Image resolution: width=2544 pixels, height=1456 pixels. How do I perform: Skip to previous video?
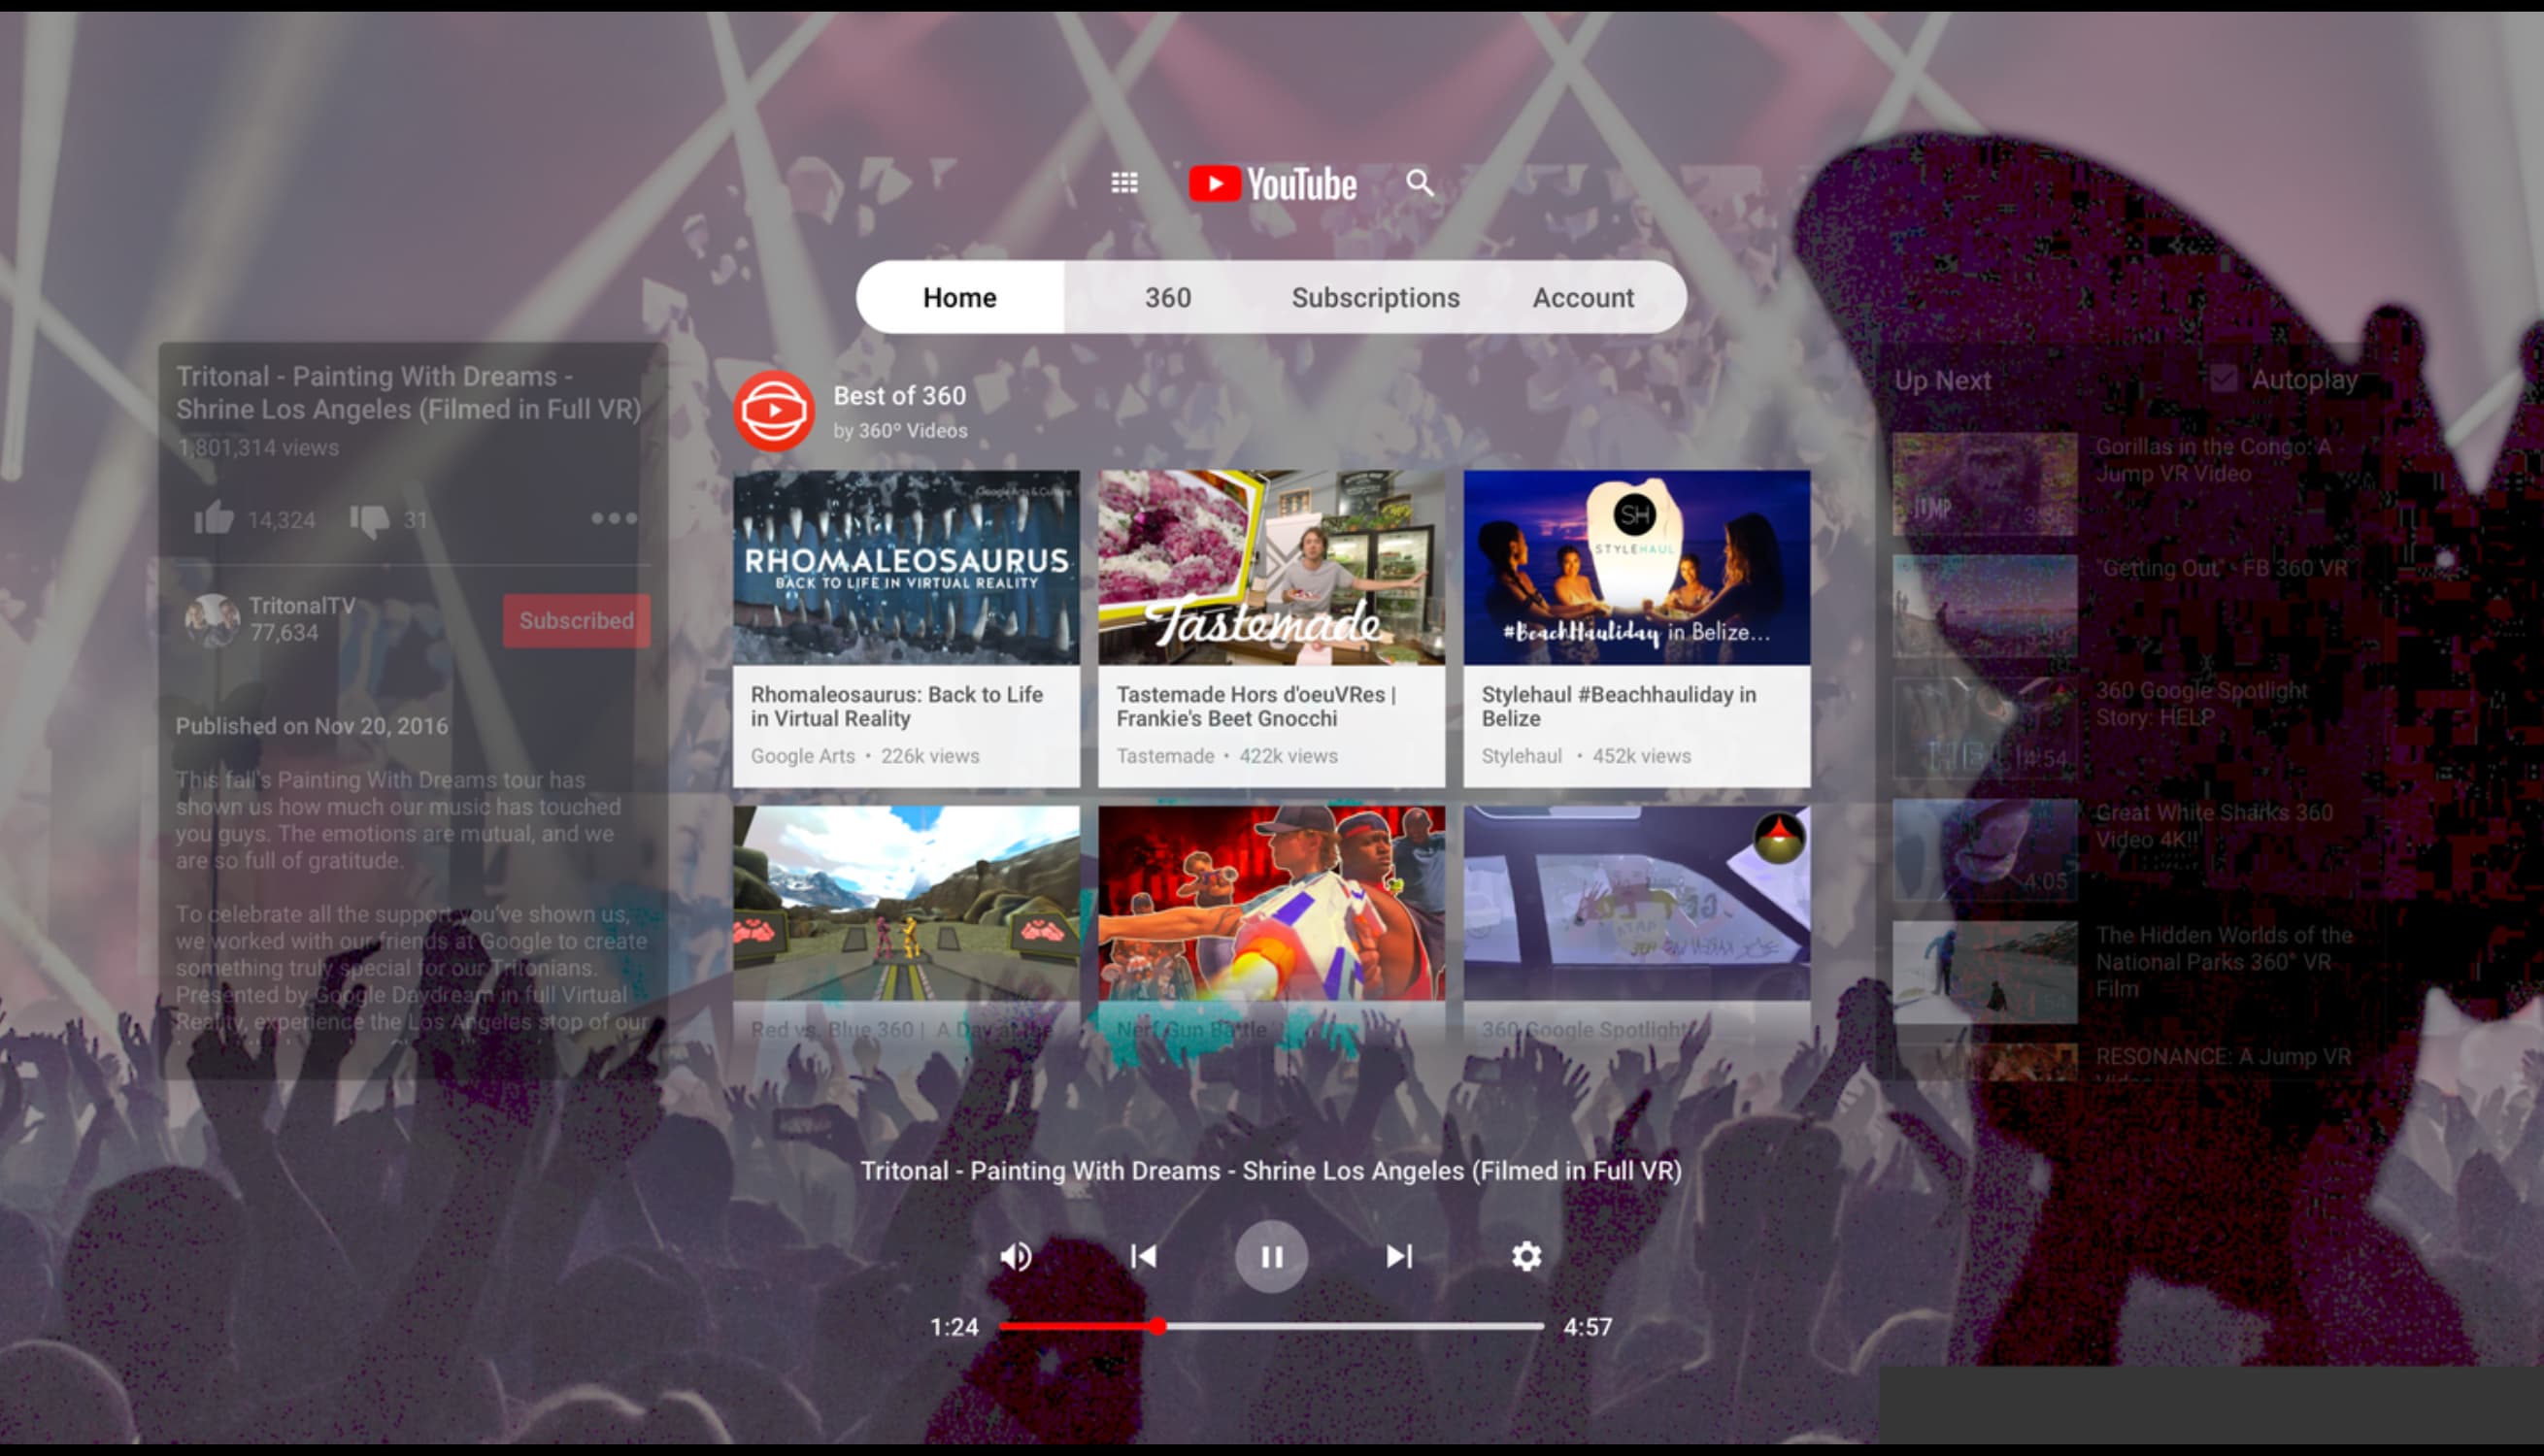pos(1143,1256)
